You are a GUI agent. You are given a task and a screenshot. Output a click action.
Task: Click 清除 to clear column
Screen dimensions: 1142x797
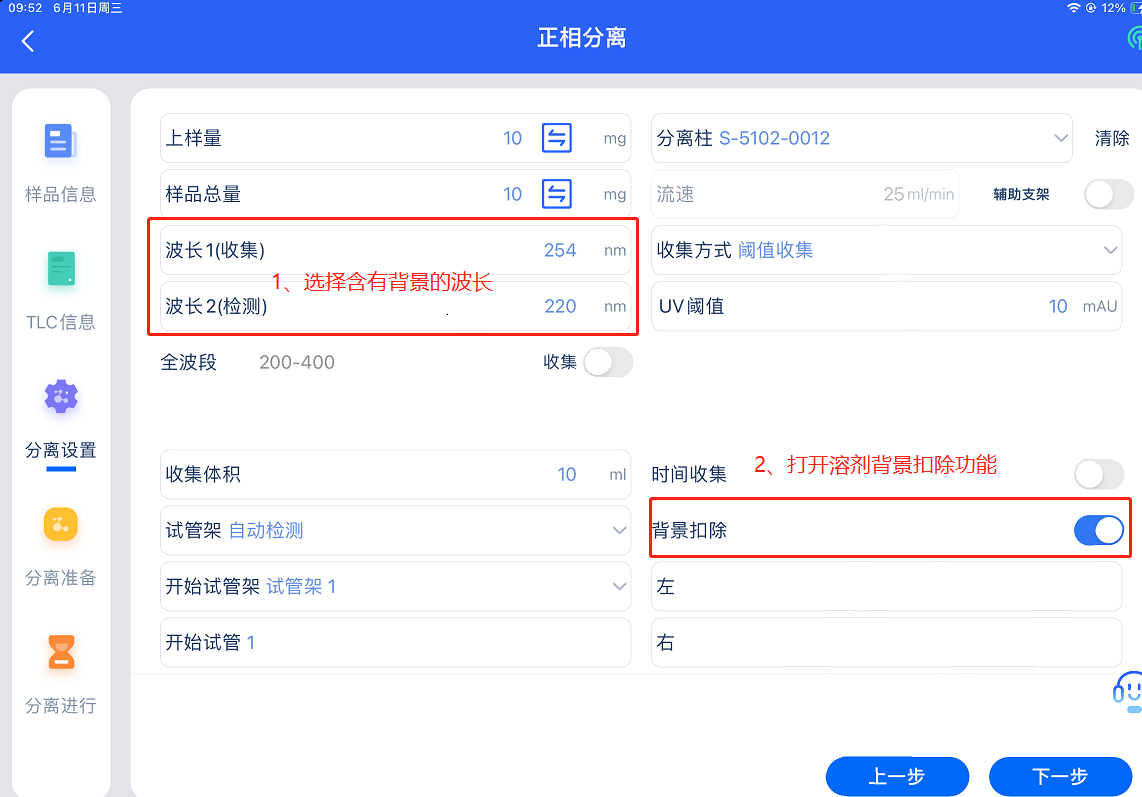[1112, 138]
